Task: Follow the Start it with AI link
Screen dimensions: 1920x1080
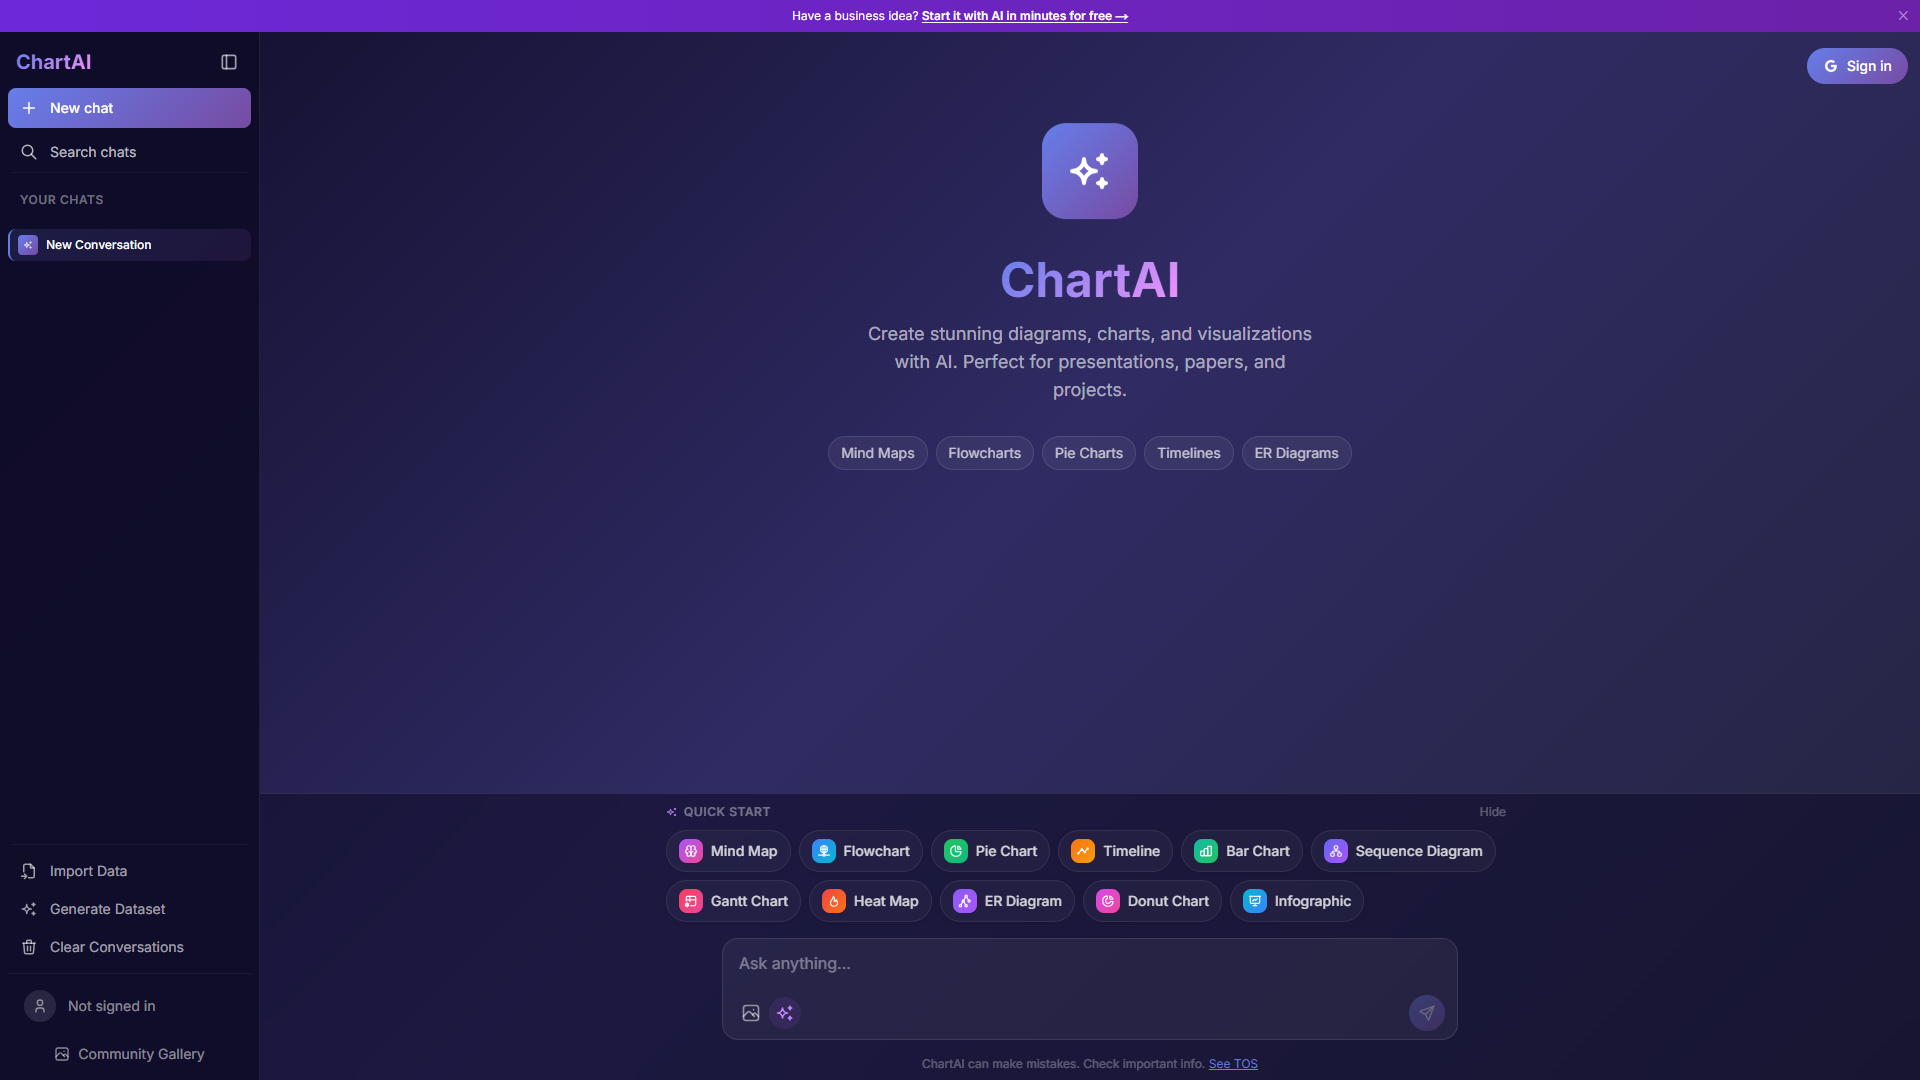Action: 1025,16
